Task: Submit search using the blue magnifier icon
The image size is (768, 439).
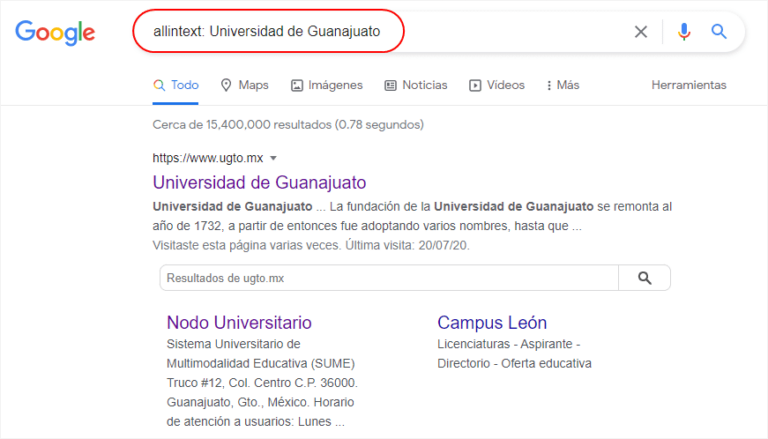Action: pos(719,32)
